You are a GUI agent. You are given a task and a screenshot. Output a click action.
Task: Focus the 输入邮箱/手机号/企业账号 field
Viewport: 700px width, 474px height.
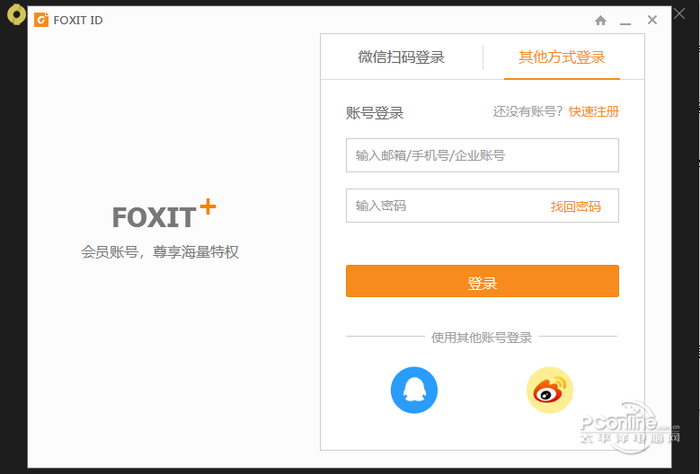(482, 155)
